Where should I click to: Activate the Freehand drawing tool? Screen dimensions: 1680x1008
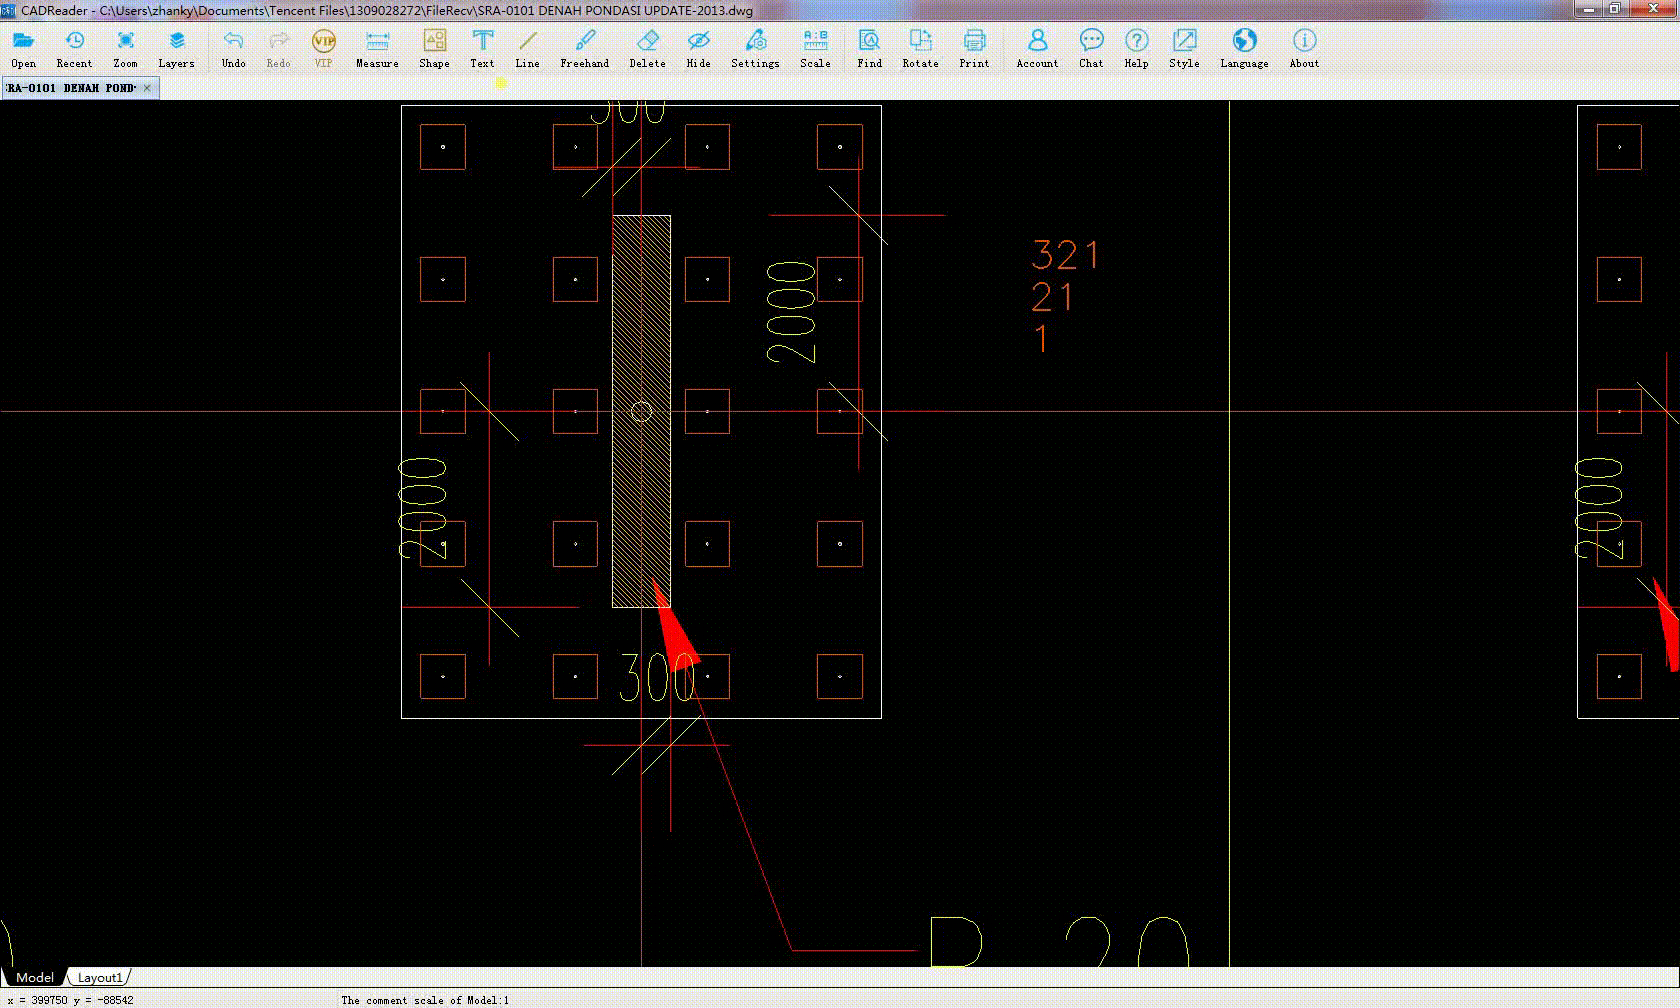(584, 48)
